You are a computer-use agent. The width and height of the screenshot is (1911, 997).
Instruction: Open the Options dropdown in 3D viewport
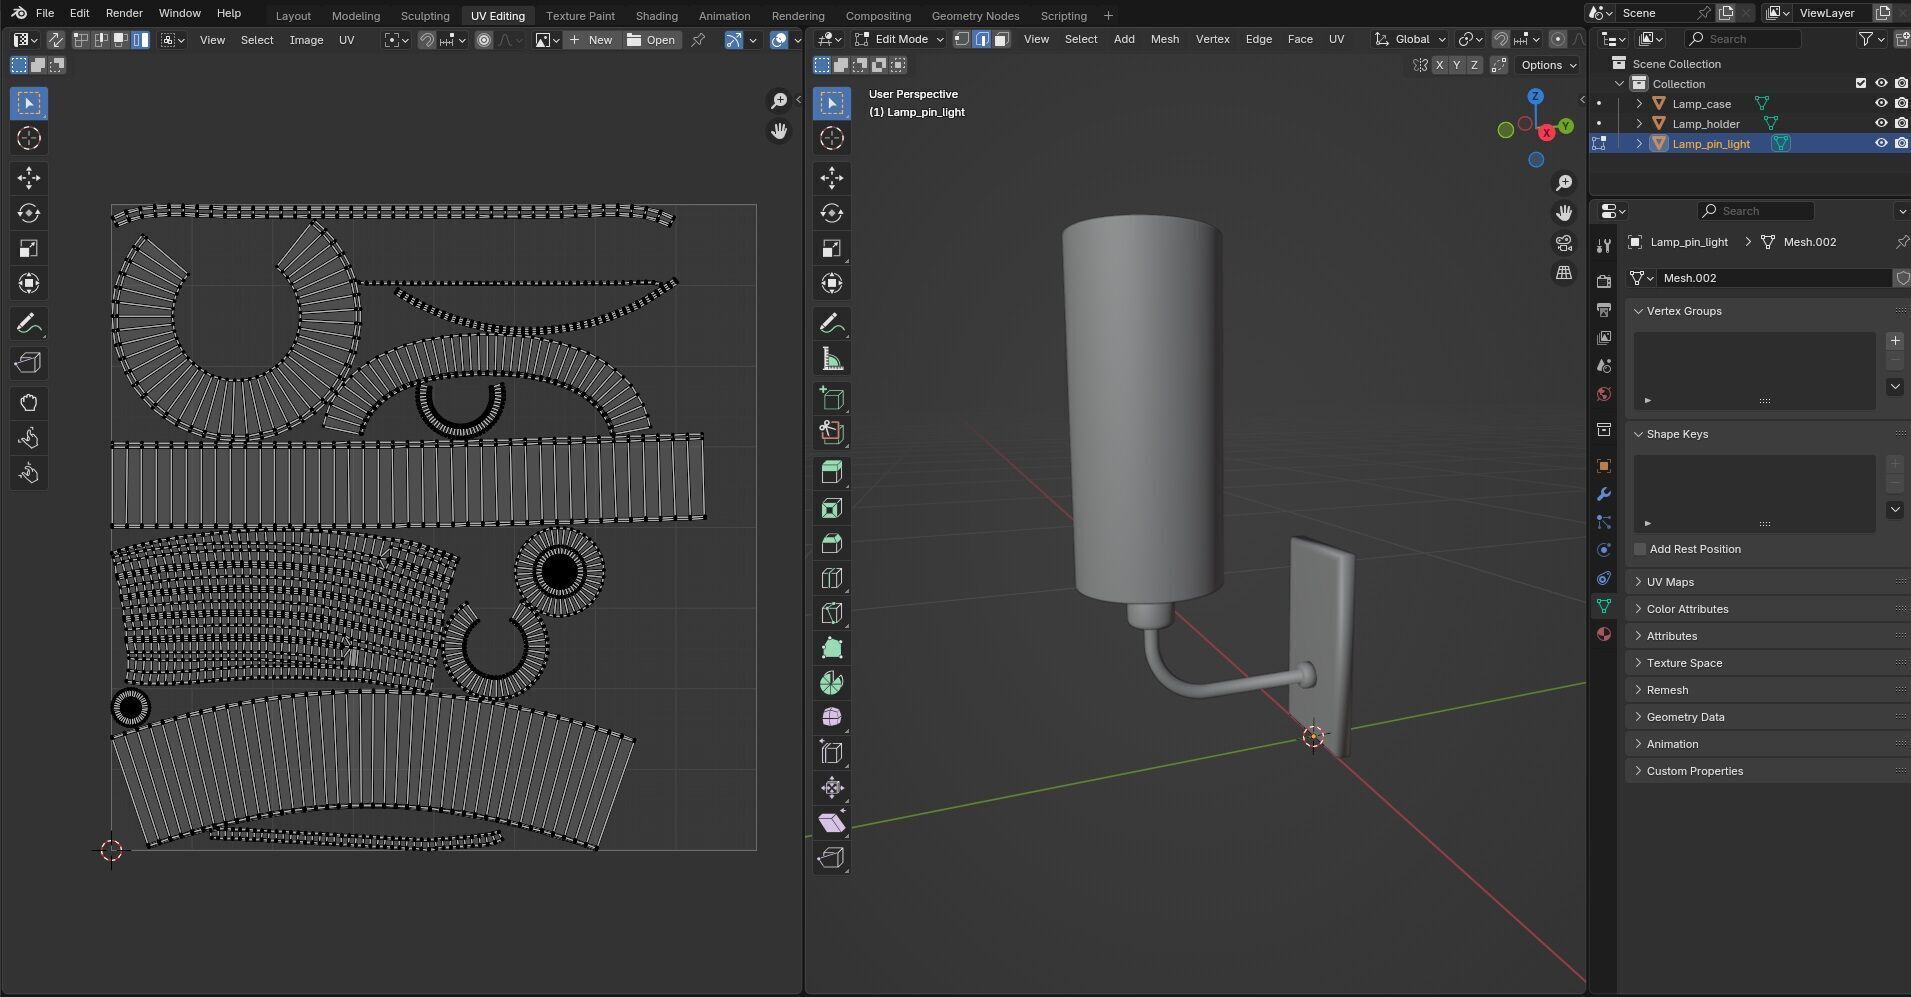(x=1548, y=65)
